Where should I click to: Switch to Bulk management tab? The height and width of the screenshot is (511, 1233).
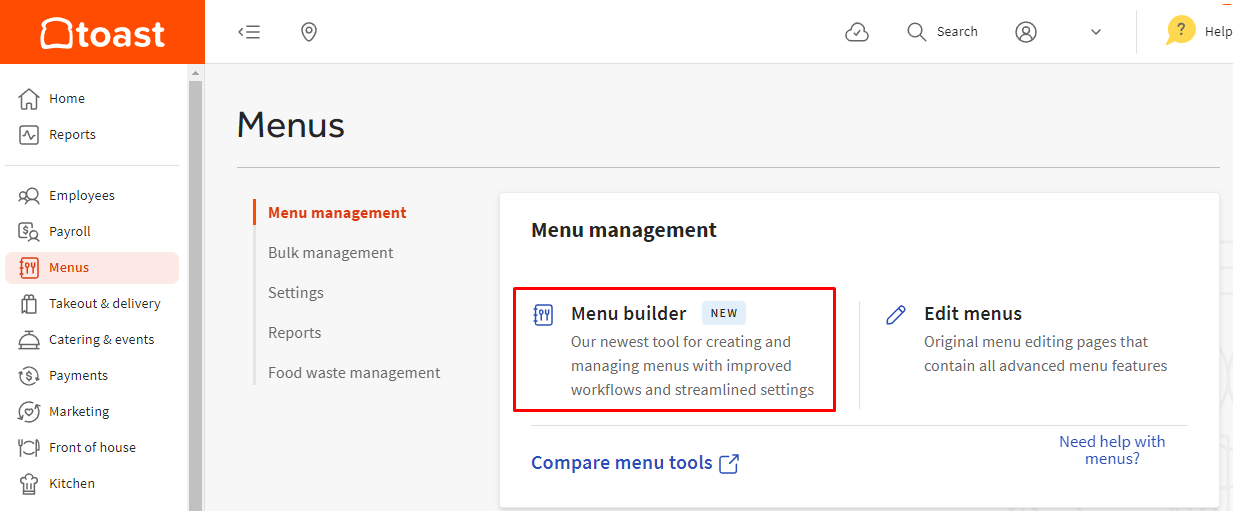tap(331, 252)
